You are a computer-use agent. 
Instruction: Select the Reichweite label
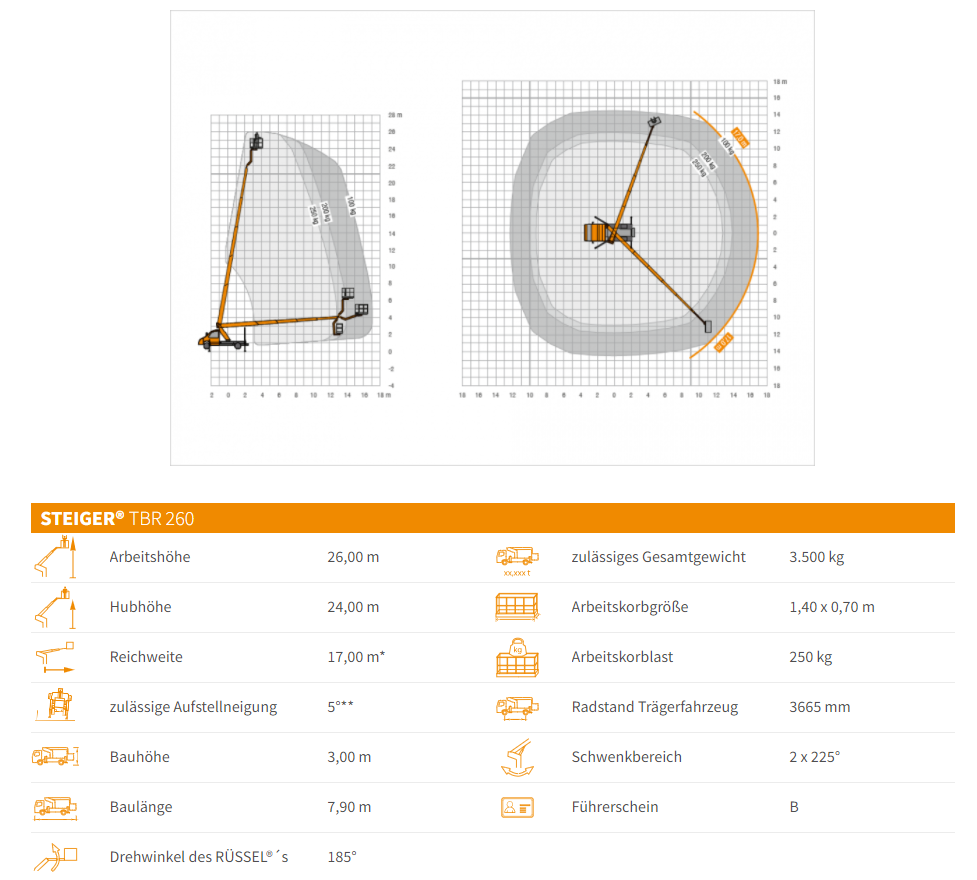[146, 657]
